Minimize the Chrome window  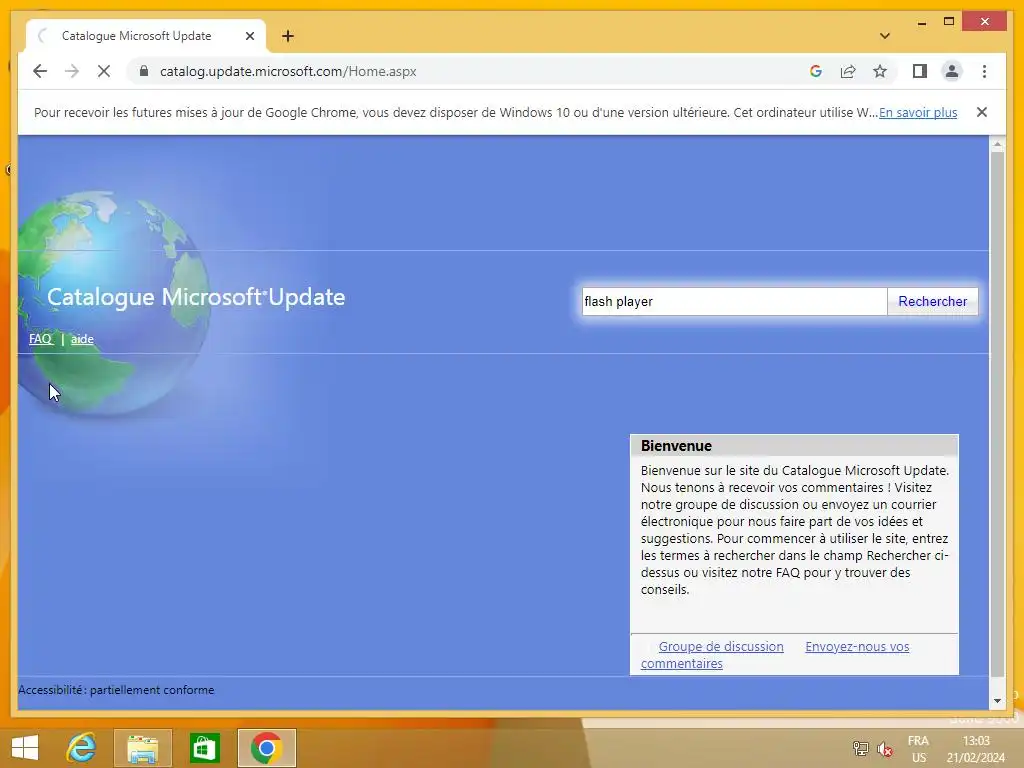pyautogui.click(x=921, y=22)
